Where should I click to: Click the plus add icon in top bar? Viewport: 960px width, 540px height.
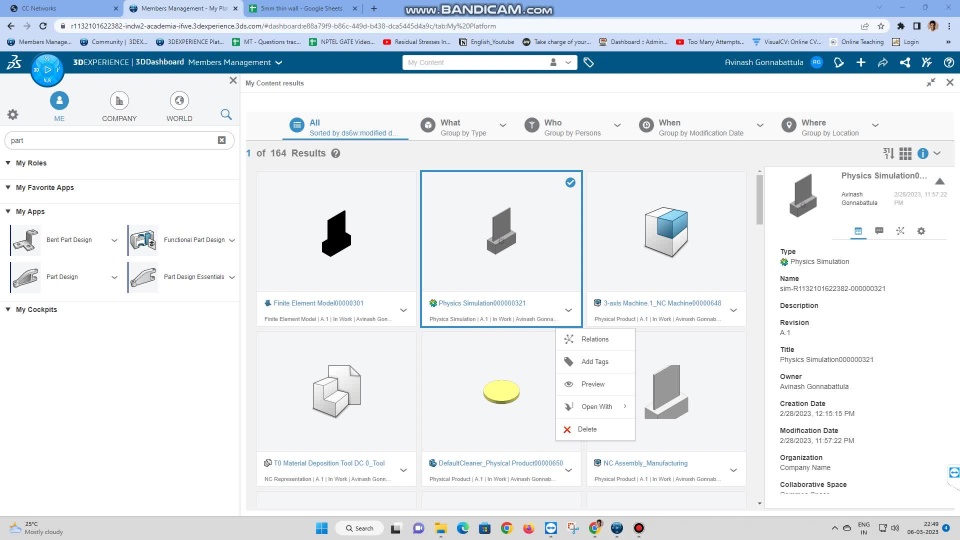pos(861,62)
